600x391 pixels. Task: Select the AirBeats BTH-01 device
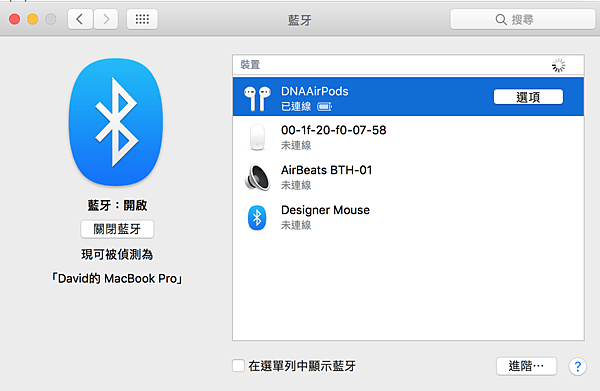pos(408,177)
